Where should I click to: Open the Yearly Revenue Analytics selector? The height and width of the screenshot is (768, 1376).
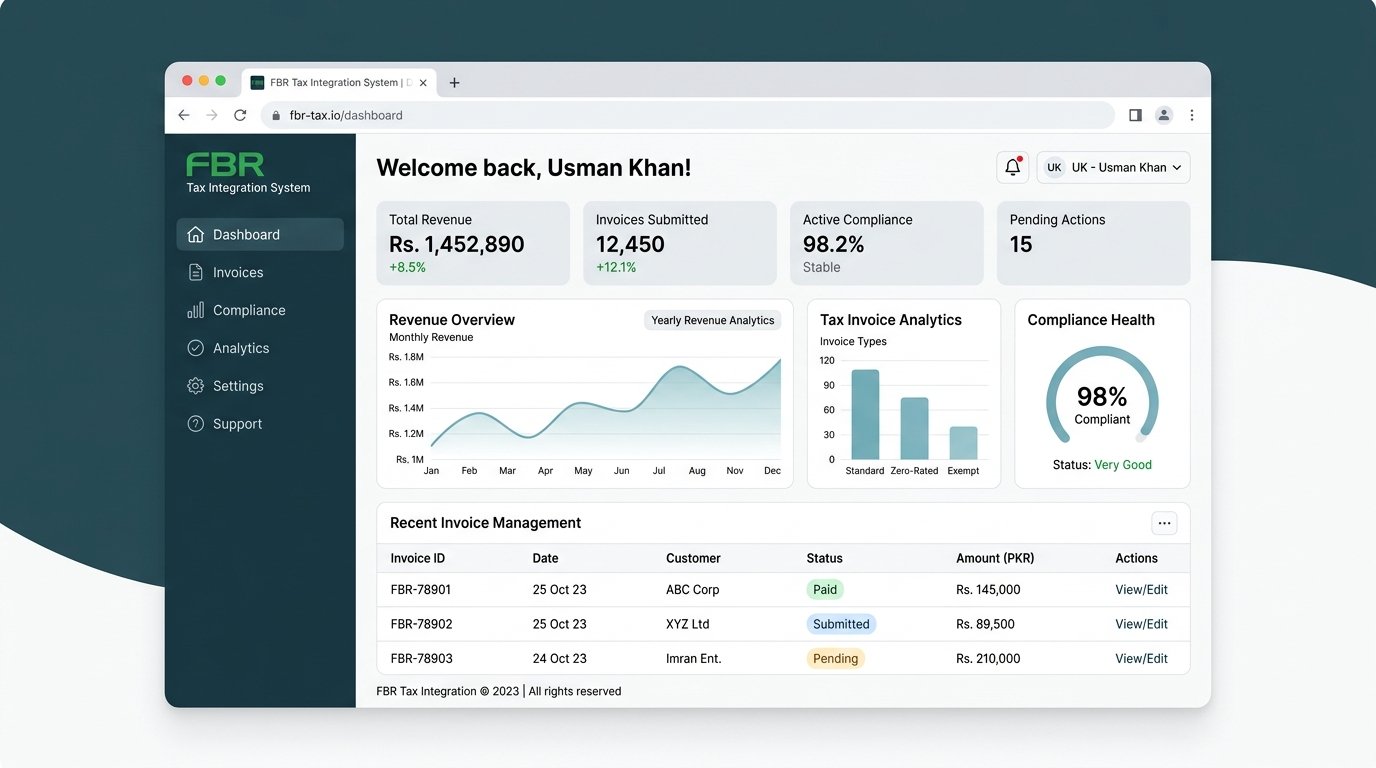click(713, 320)
